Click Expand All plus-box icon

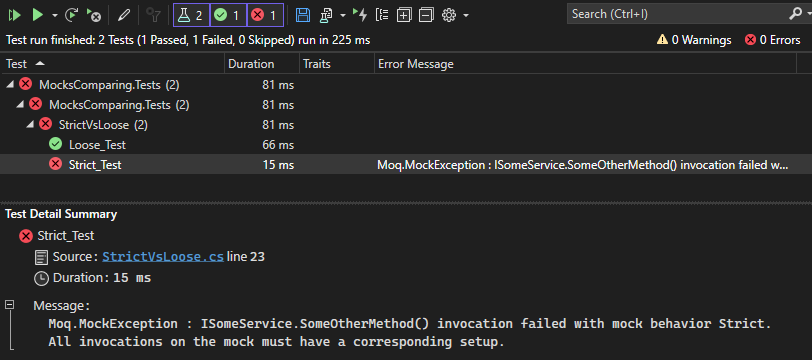click(404, 16)
